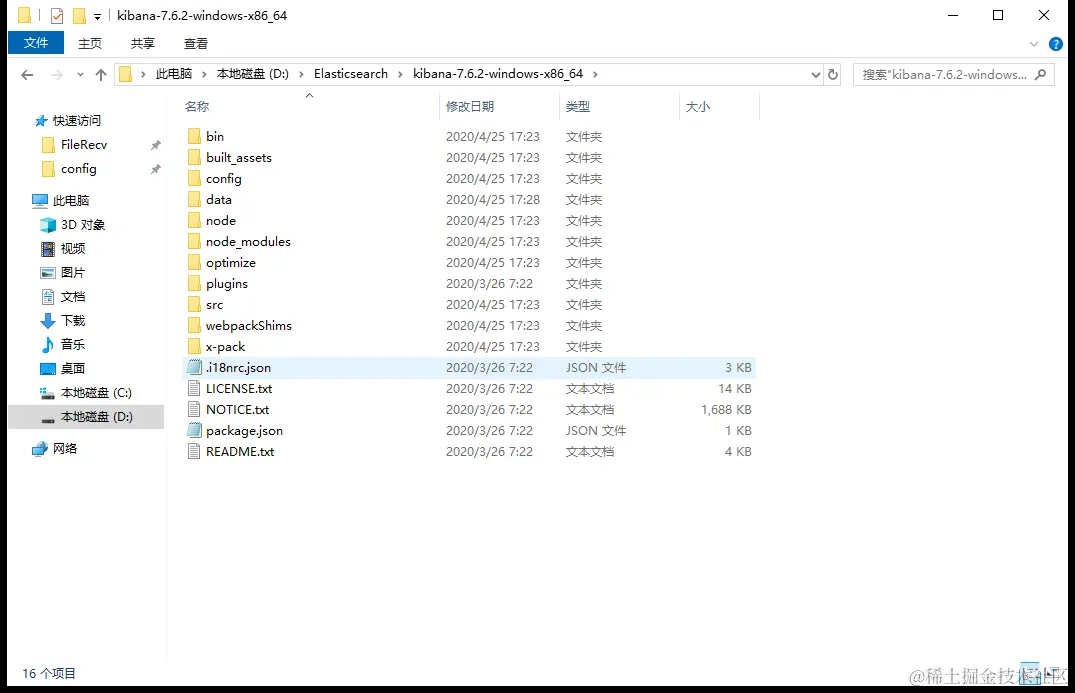Click 此电脑 in the address breadcrumb
Image resolution: width=1075 pixels, height=693 pixels.
[173, 74]
